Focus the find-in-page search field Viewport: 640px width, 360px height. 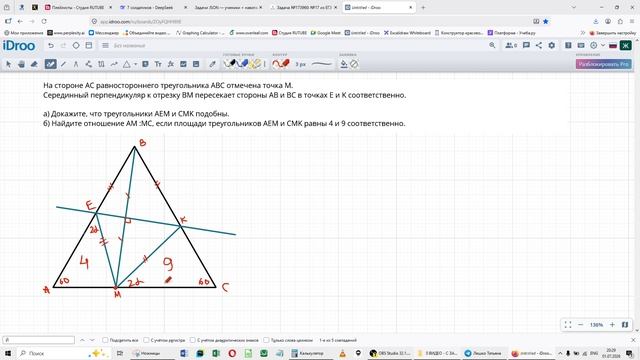(x=39, y=340)
